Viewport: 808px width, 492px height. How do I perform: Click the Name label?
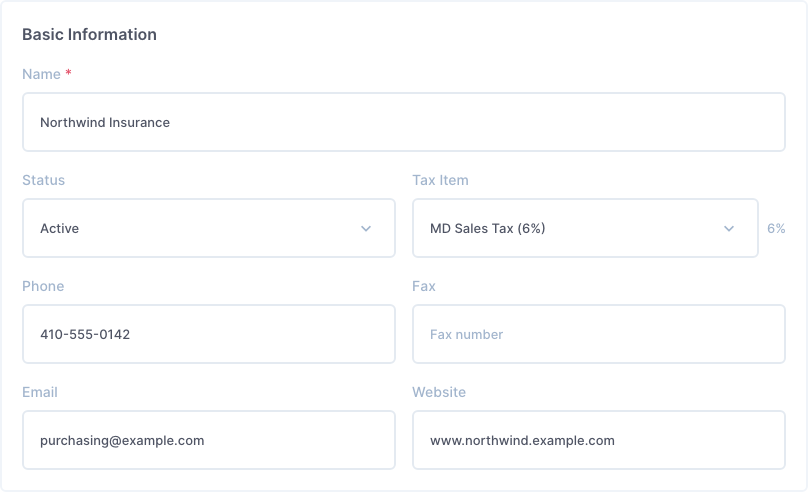pyautogui.click(x=41, y=74)
